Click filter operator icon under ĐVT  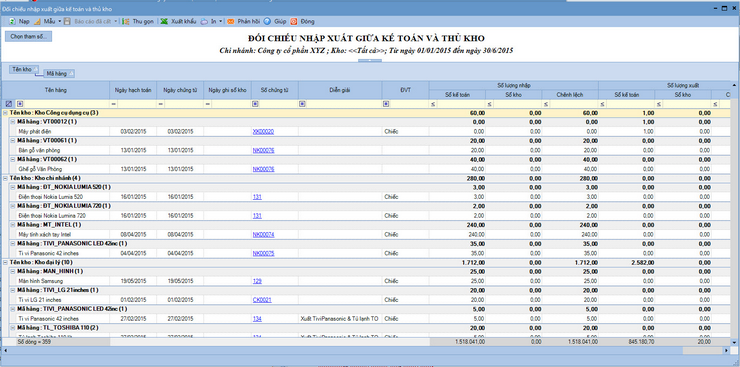(x=386, y=104)
